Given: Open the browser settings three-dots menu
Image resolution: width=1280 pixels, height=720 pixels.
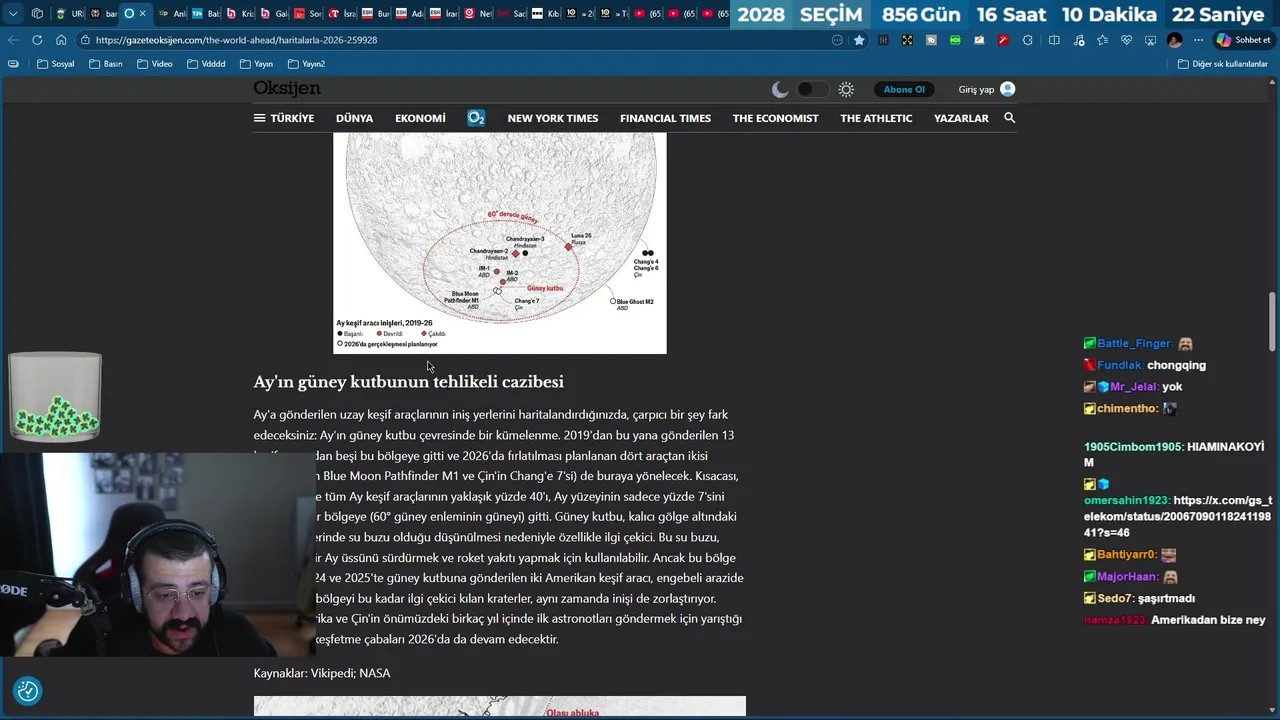Looking at the screenshot, I should click(1198, 40).
